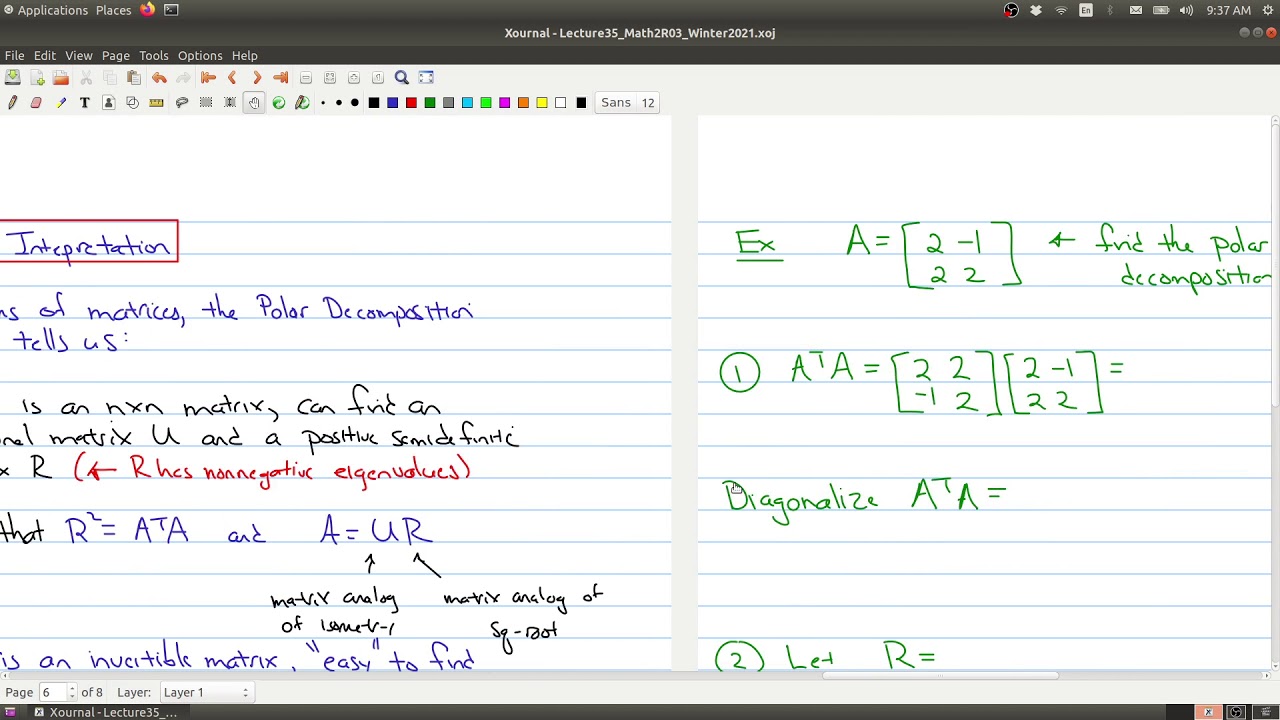Create a new journal with New icon

click(x=37, y=78)
